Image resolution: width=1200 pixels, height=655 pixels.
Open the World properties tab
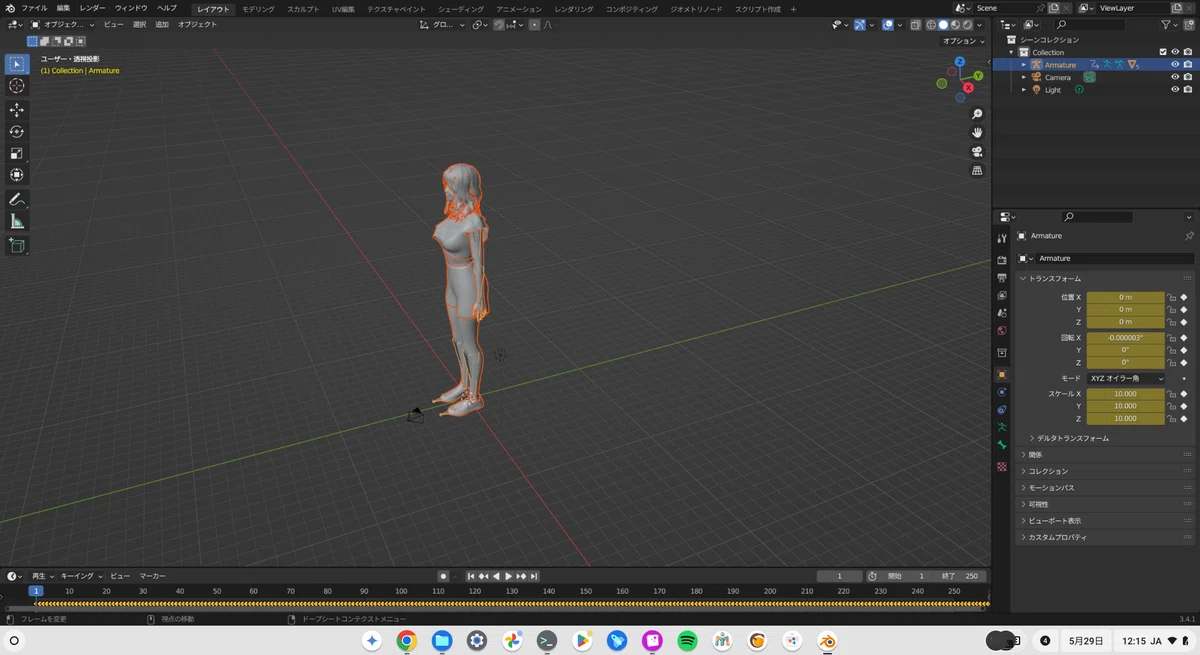coord(1002,331)
